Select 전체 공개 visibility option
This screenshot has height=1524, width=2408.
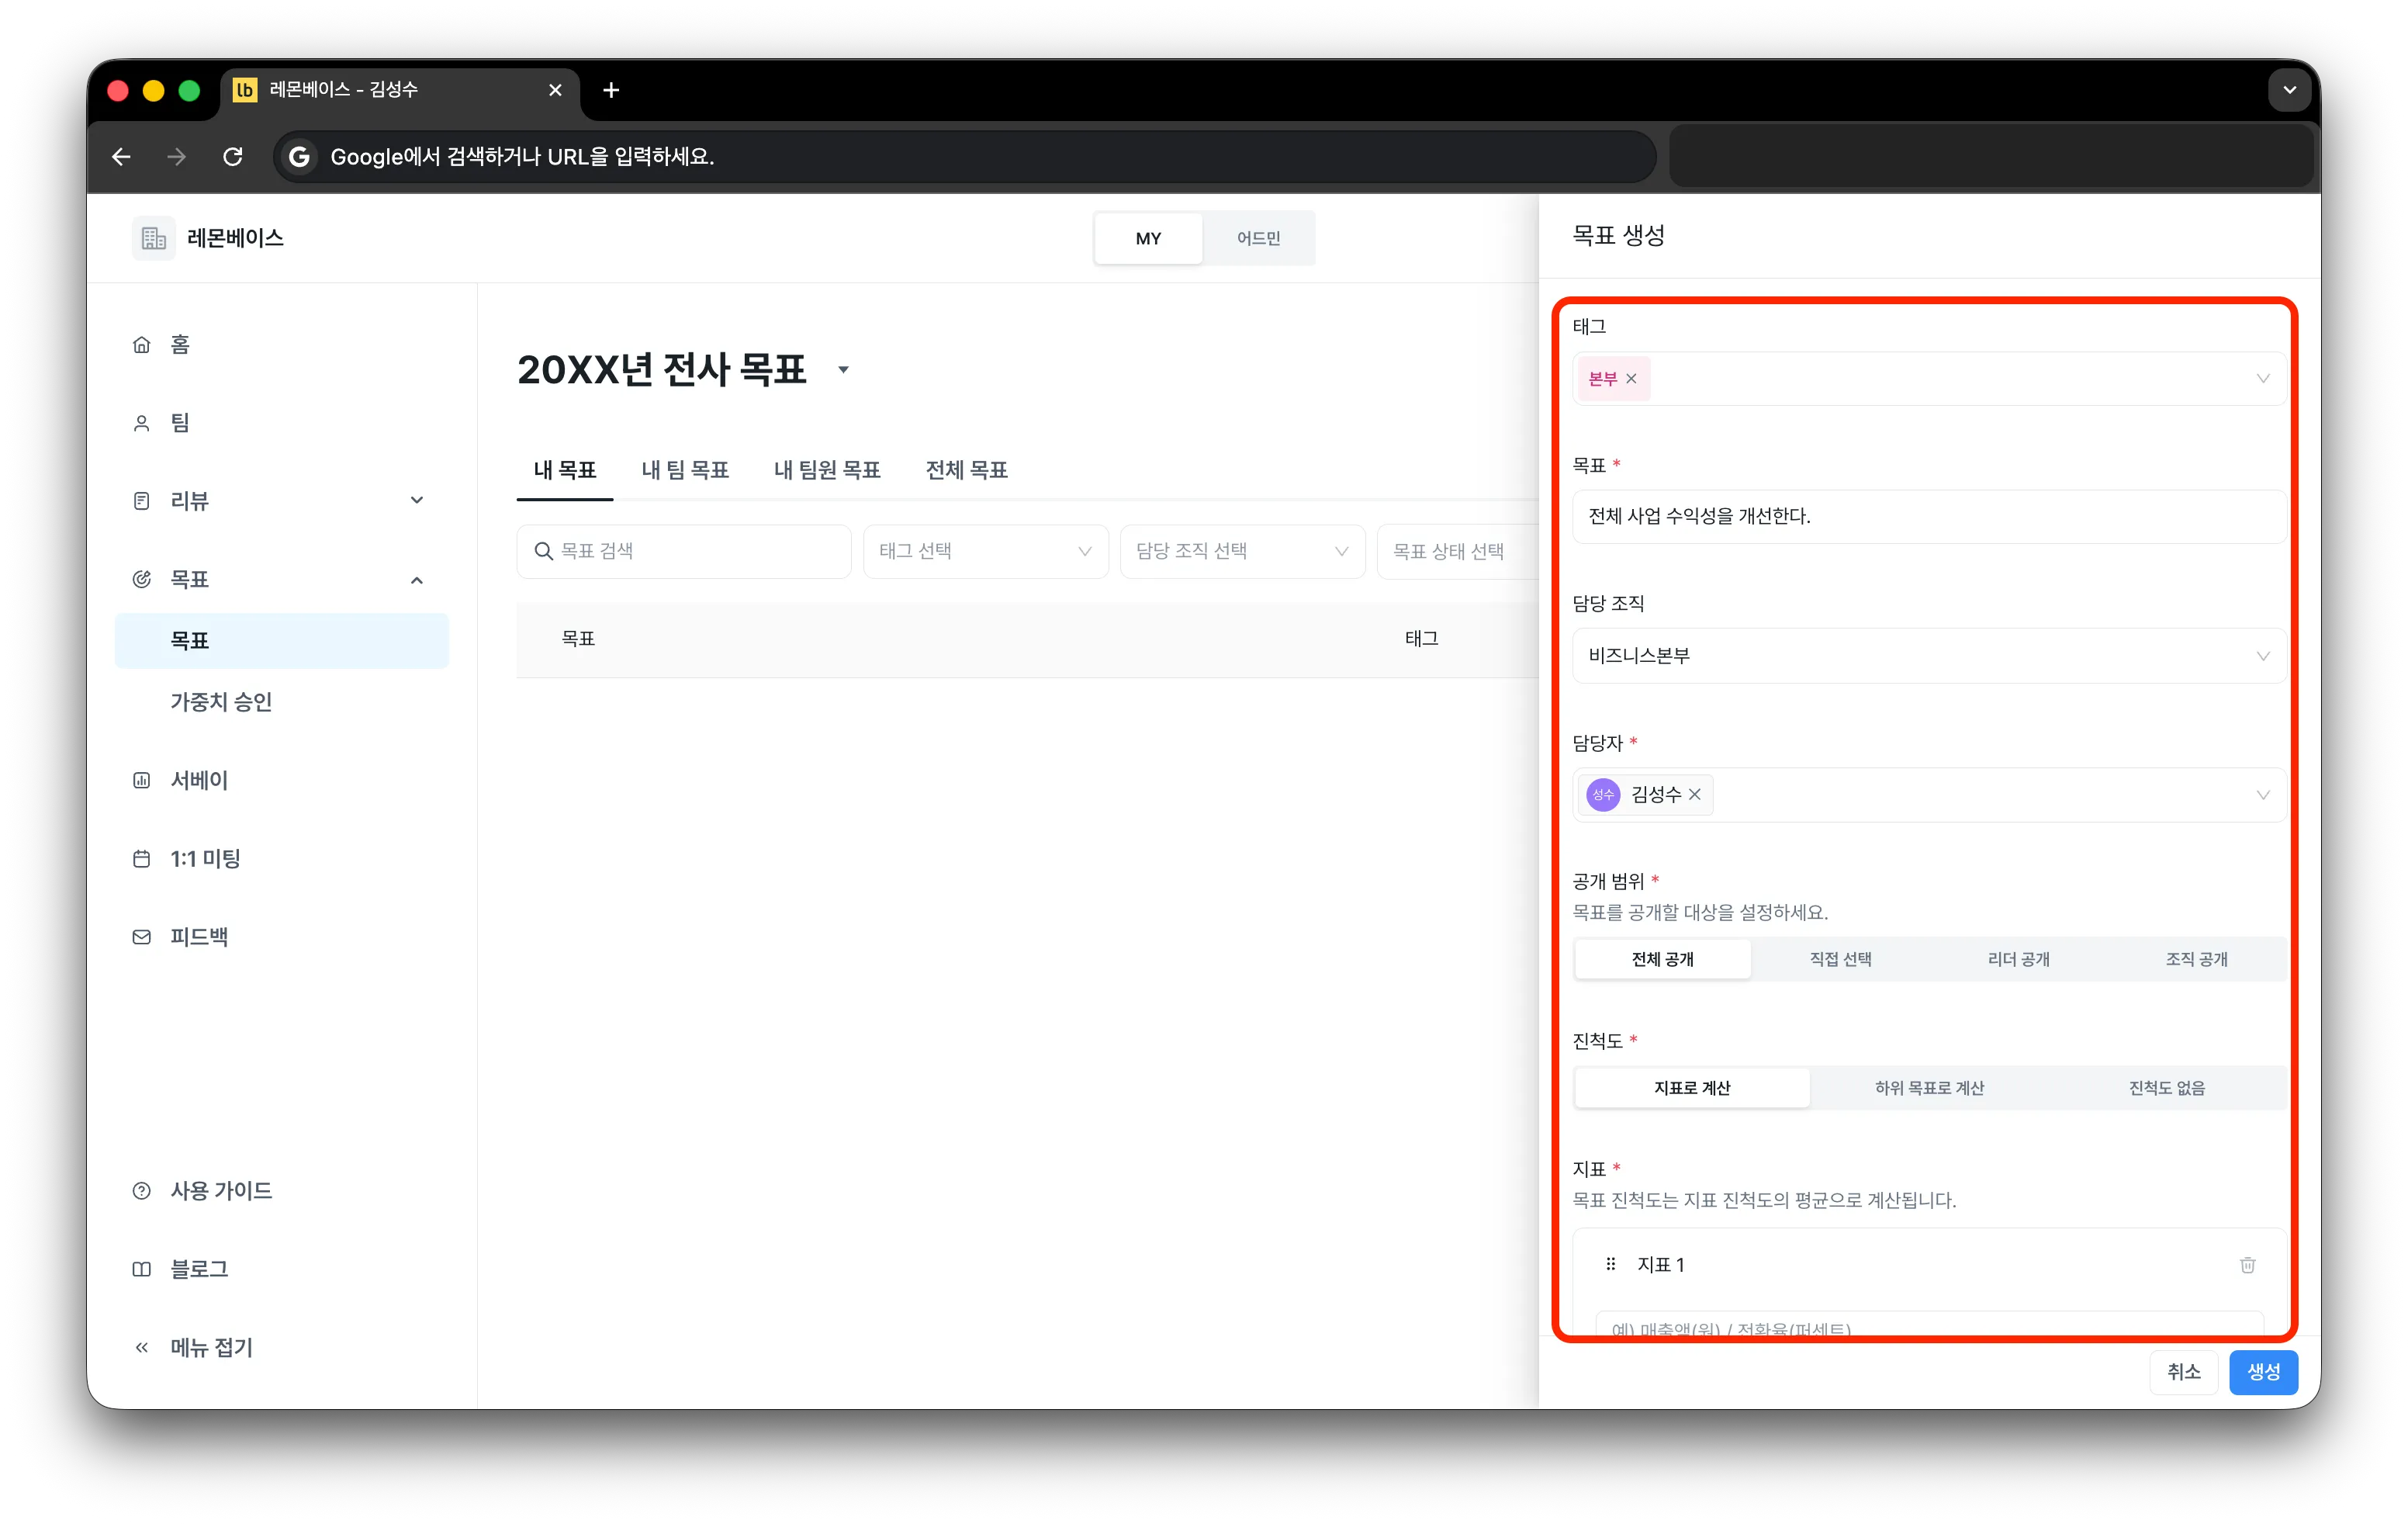pyautogui.click(x=1662, y=959)
